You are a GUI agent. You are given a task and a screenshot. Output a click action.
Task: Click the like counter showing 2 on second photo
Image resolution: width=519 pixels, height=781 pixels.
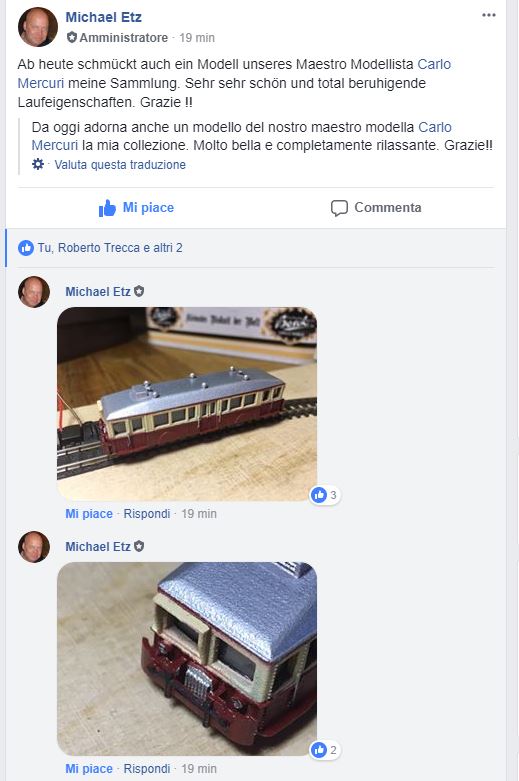pos(325,750)
